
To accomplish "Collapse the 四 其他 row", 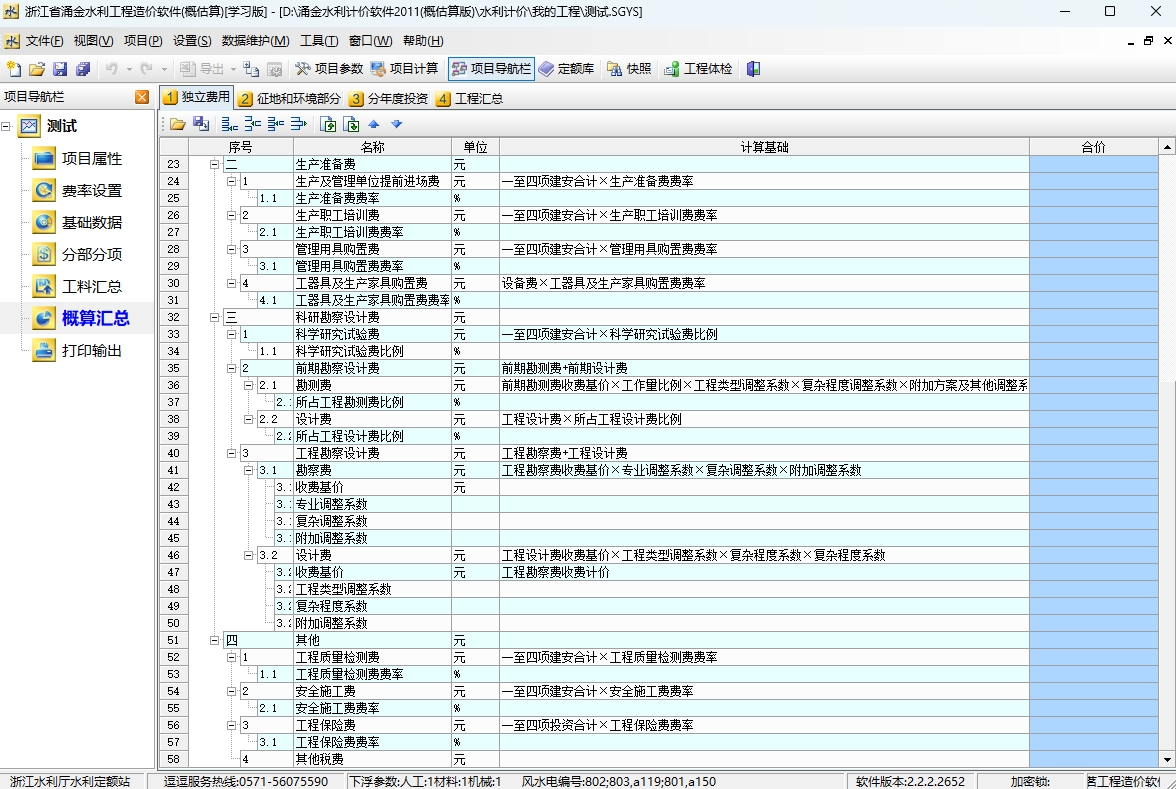I will pyautogui.click(x=214, y=640).
